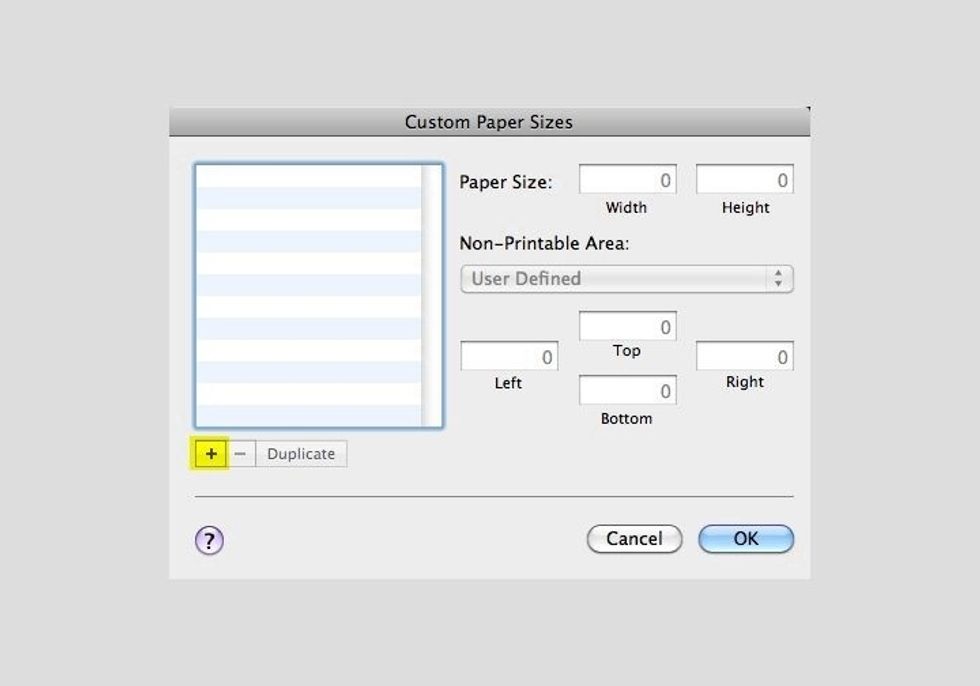Select the Top margin field

tap(627, 327)
